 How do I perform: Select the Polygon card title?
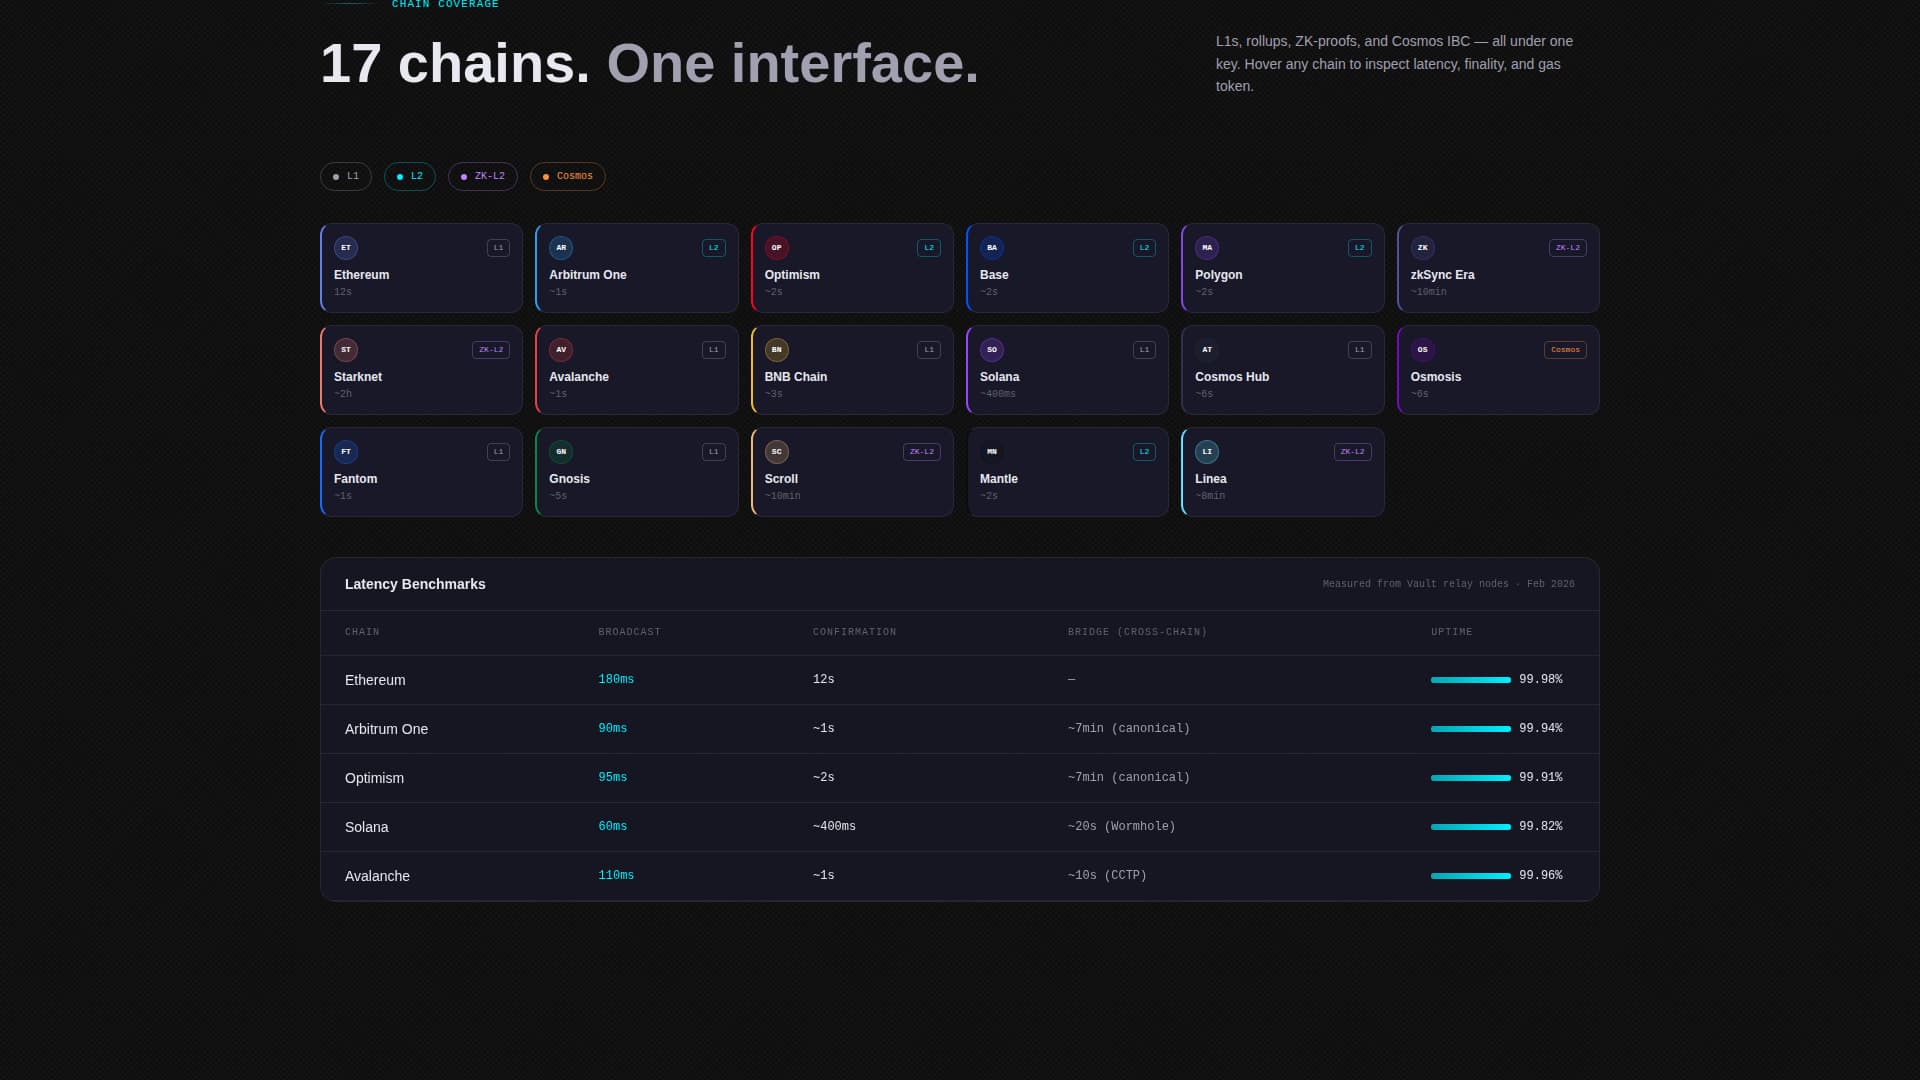click(x=1219, y=275)
